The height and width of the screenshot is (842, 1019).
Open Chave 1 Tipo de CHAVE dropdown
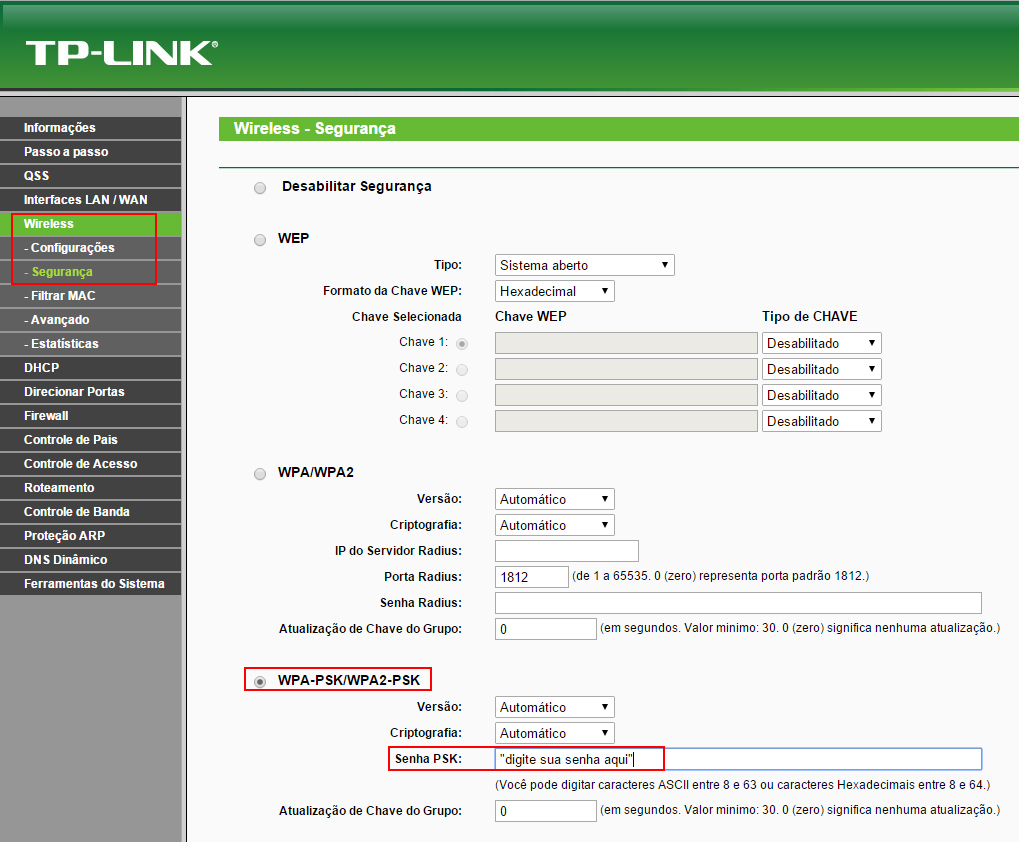pyautogui.click(x=821, y=343)
